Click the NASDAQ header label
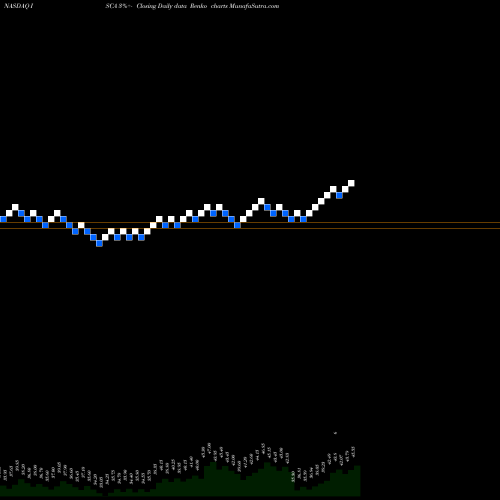500x500 pixels. [18, 6]
